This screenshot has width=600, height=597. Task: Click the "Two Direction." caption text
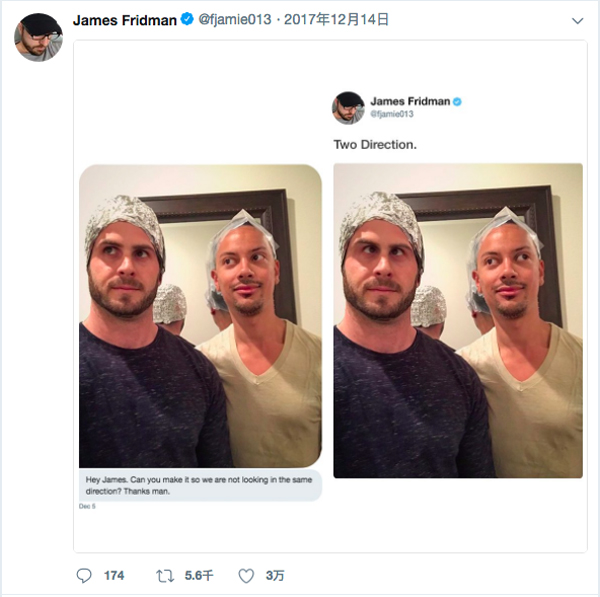tap(375, 145)
